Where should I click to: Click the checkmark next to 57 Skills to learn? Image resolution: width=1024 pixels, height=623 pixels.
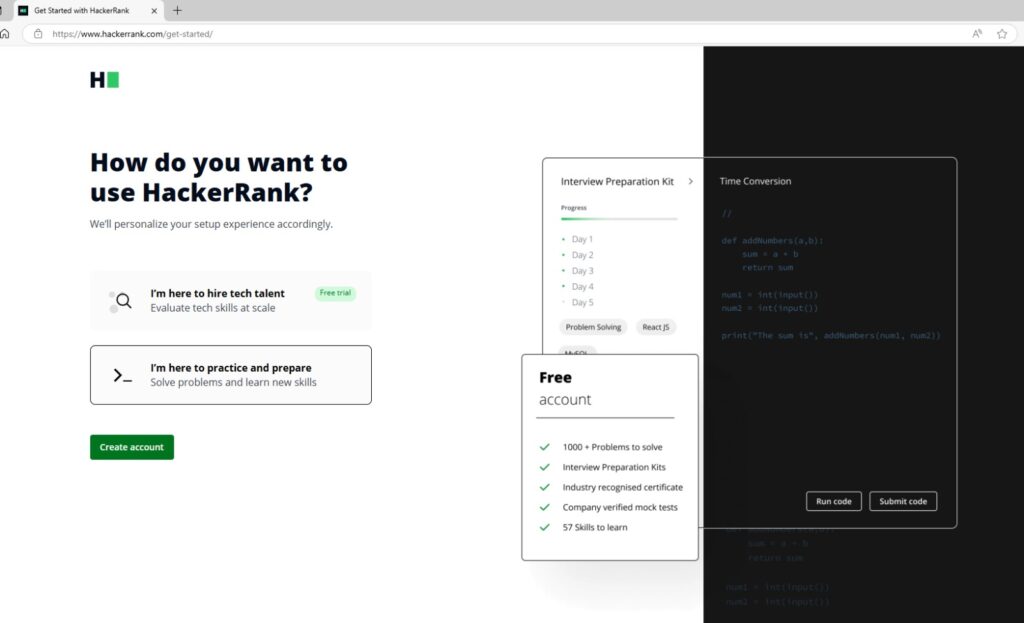[x=545, y=527]
